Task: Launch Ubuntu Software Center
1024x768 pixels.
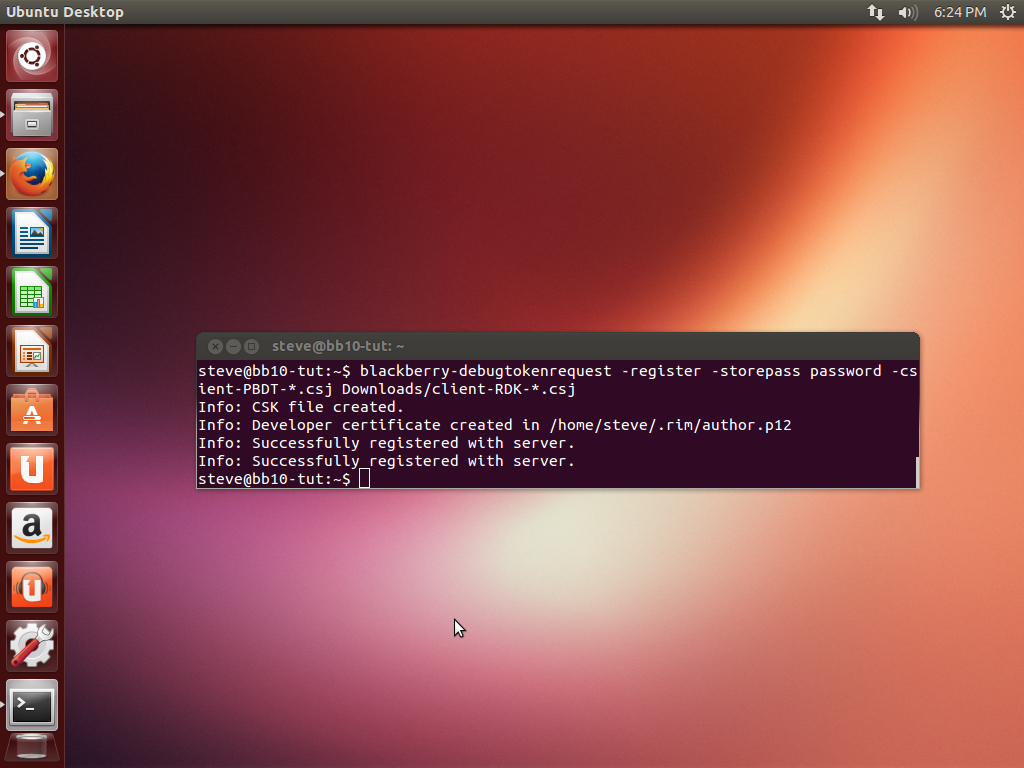Action: click(32, 410)
